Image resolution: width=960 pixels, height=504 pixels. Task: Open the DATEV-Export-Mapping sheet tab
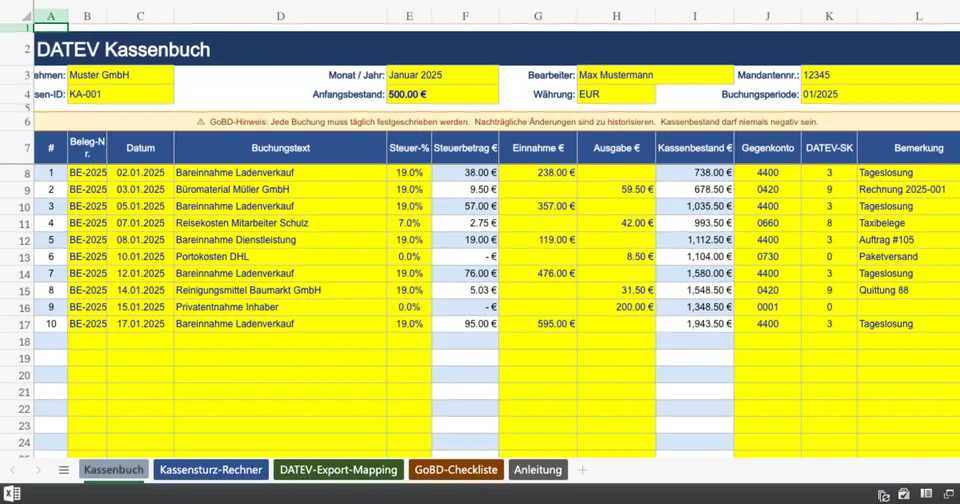tap(339, 470)
